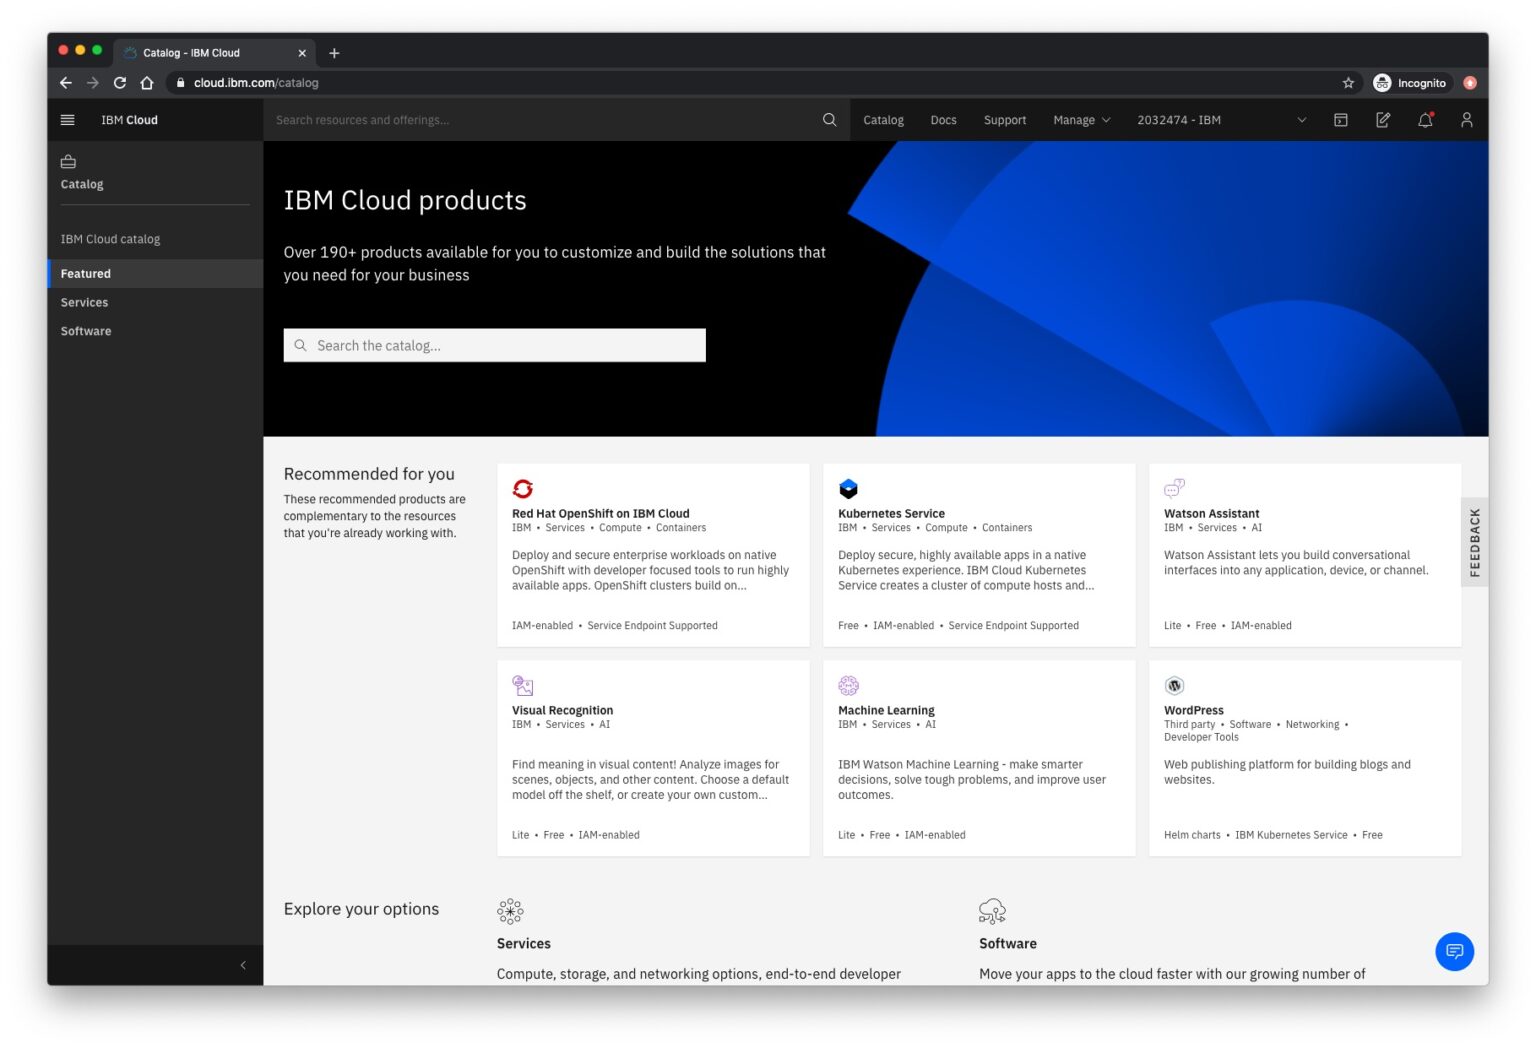Open the blue chat support bubble
1536x1048 pixels.
coord(1454,950)
